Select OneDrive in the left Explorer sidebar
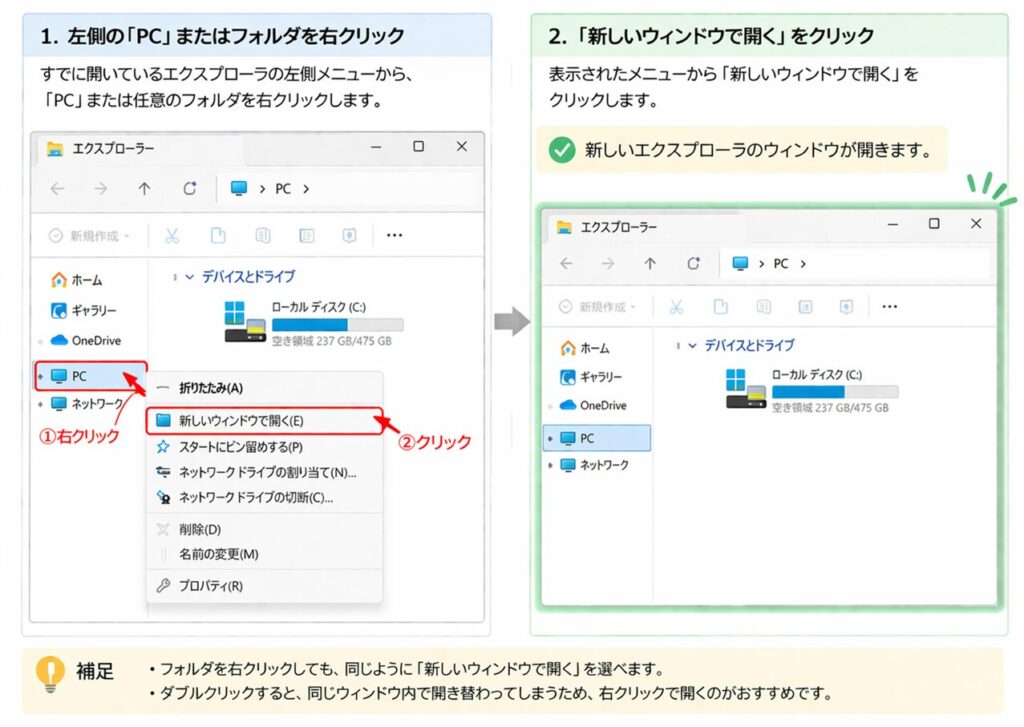The image size is (1024, 727). pos(86,340)
